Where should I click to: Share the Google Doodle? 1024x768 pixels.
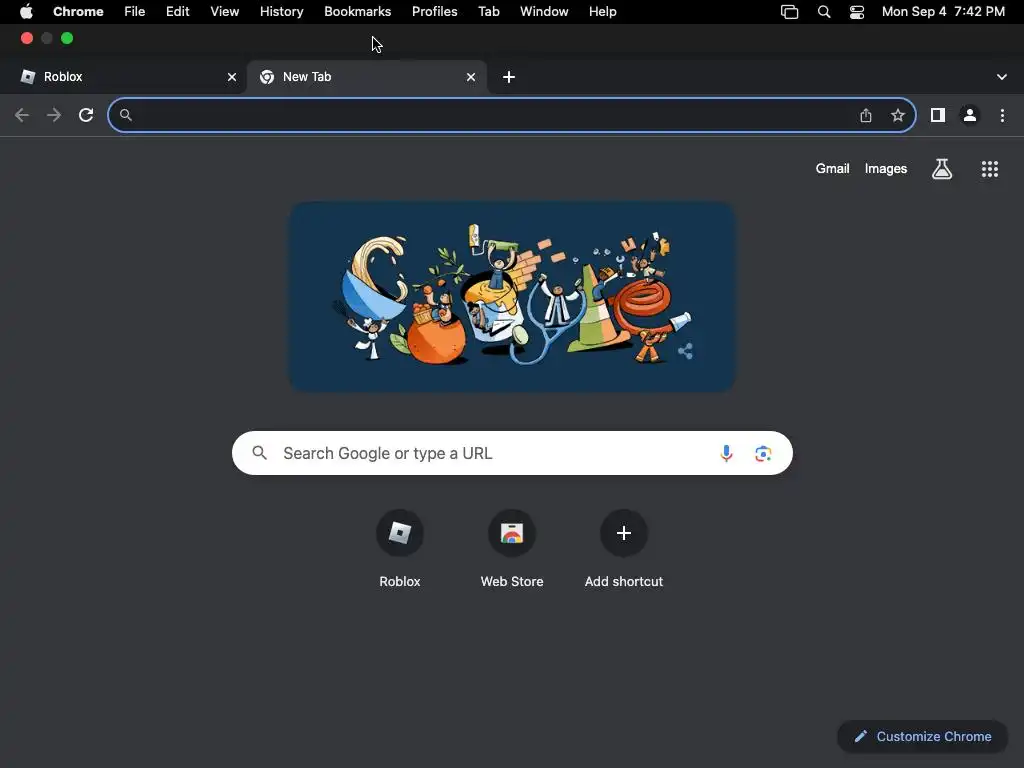point(685,351)
